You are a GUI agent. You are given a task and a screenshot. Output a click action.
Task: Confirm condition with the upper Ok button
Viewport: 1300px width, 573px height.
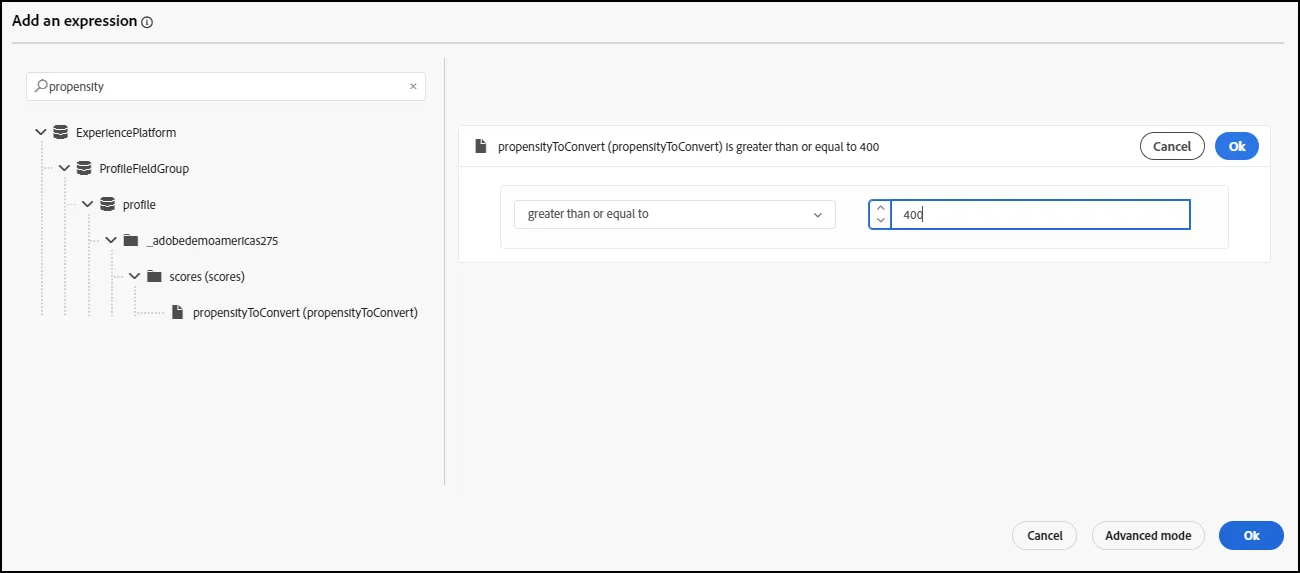(1237, 146)
